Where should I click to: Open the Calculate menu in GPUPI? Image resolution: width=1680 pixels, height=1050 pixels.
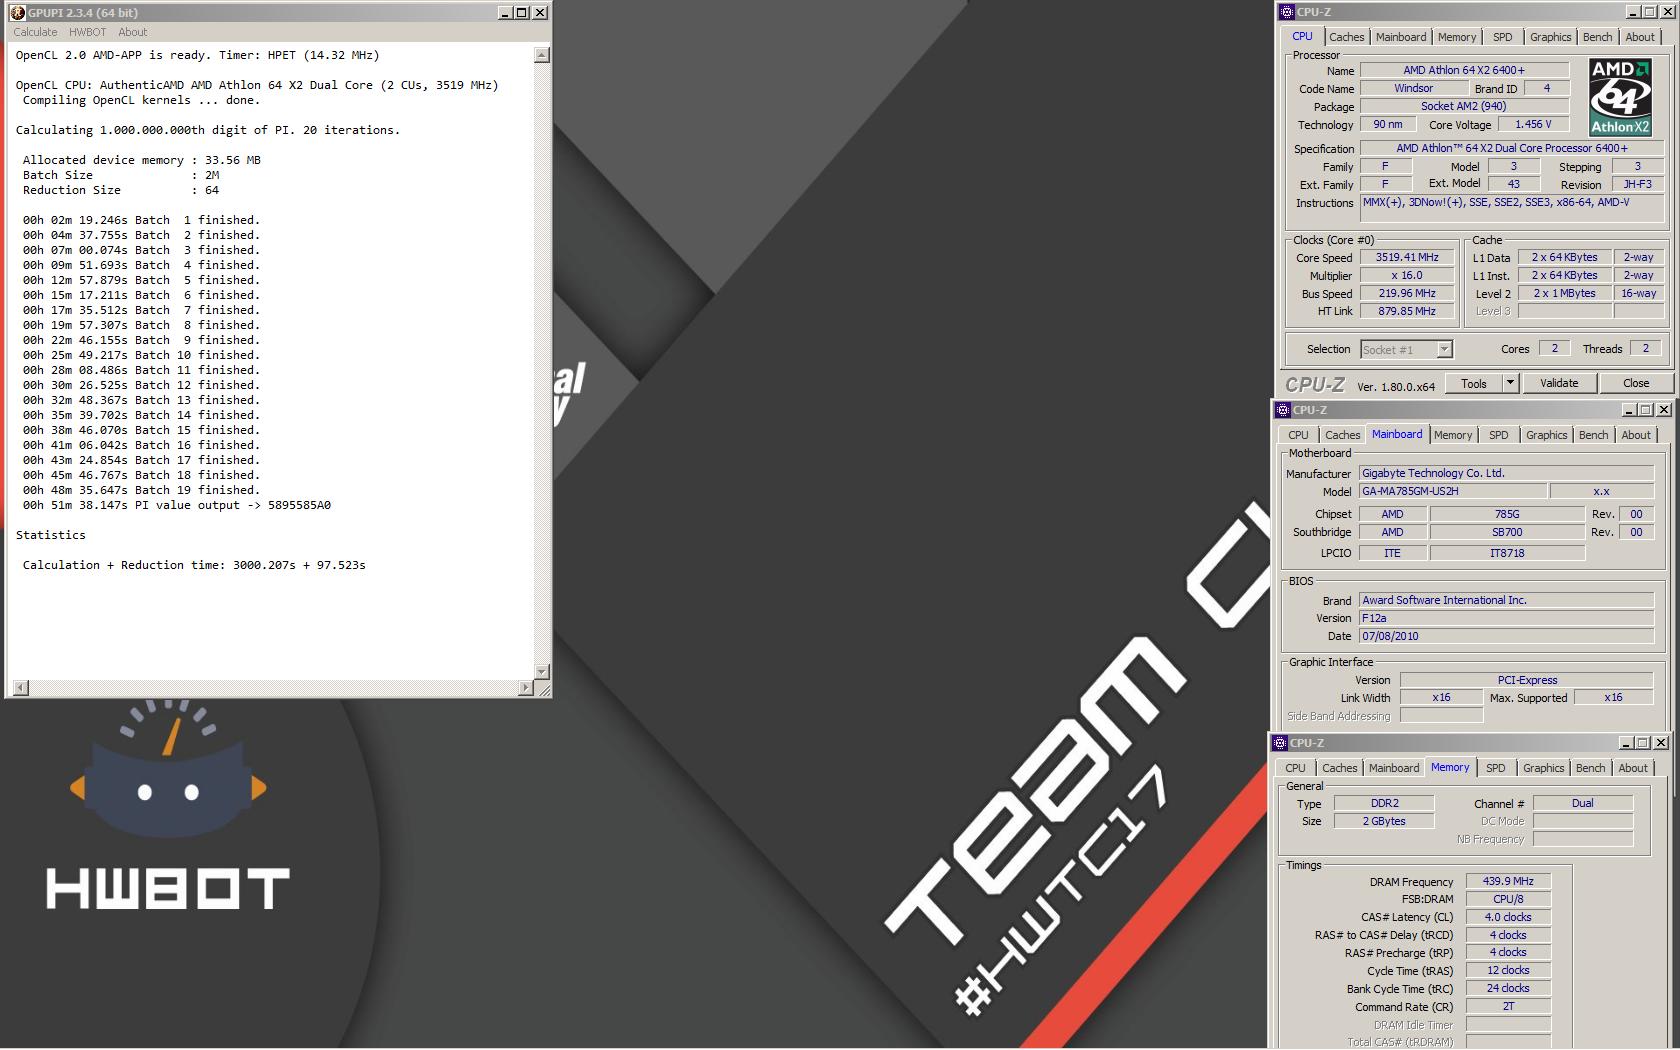pyautogui.click(x=35, y=32)
